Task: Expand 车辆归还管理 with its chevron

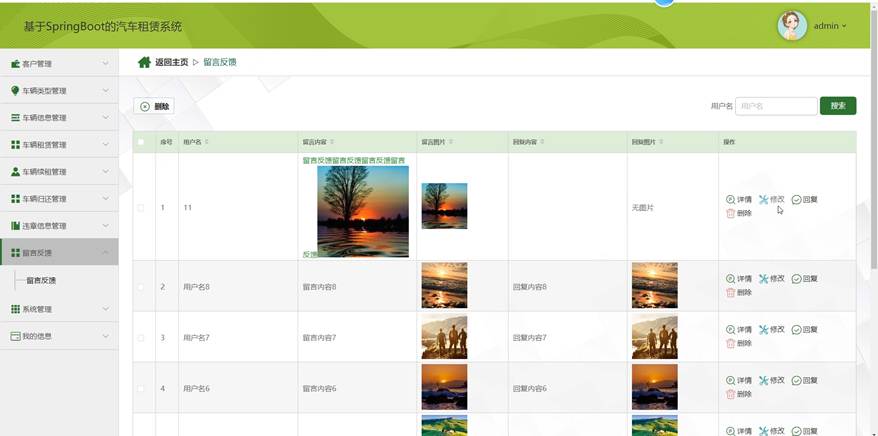Action: tap(105, 199)
